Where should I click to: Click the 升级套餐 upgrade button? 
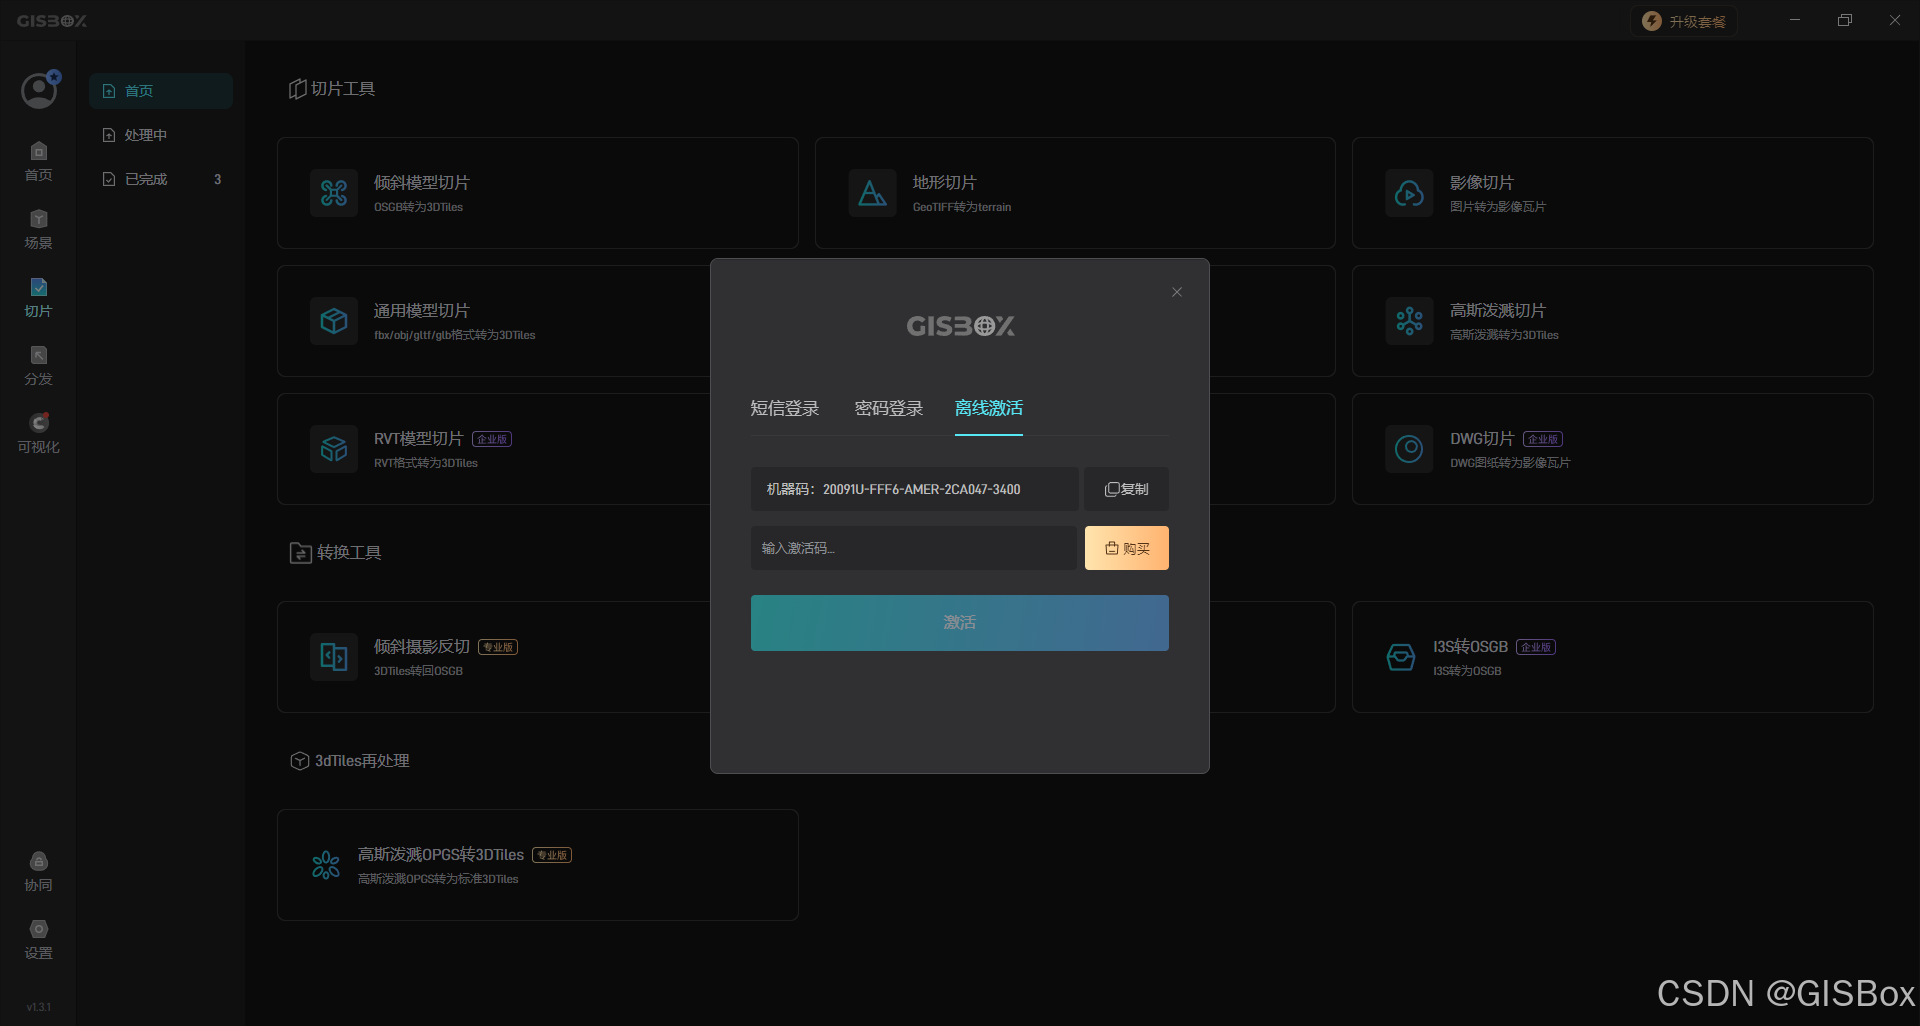coord(1684,21)
